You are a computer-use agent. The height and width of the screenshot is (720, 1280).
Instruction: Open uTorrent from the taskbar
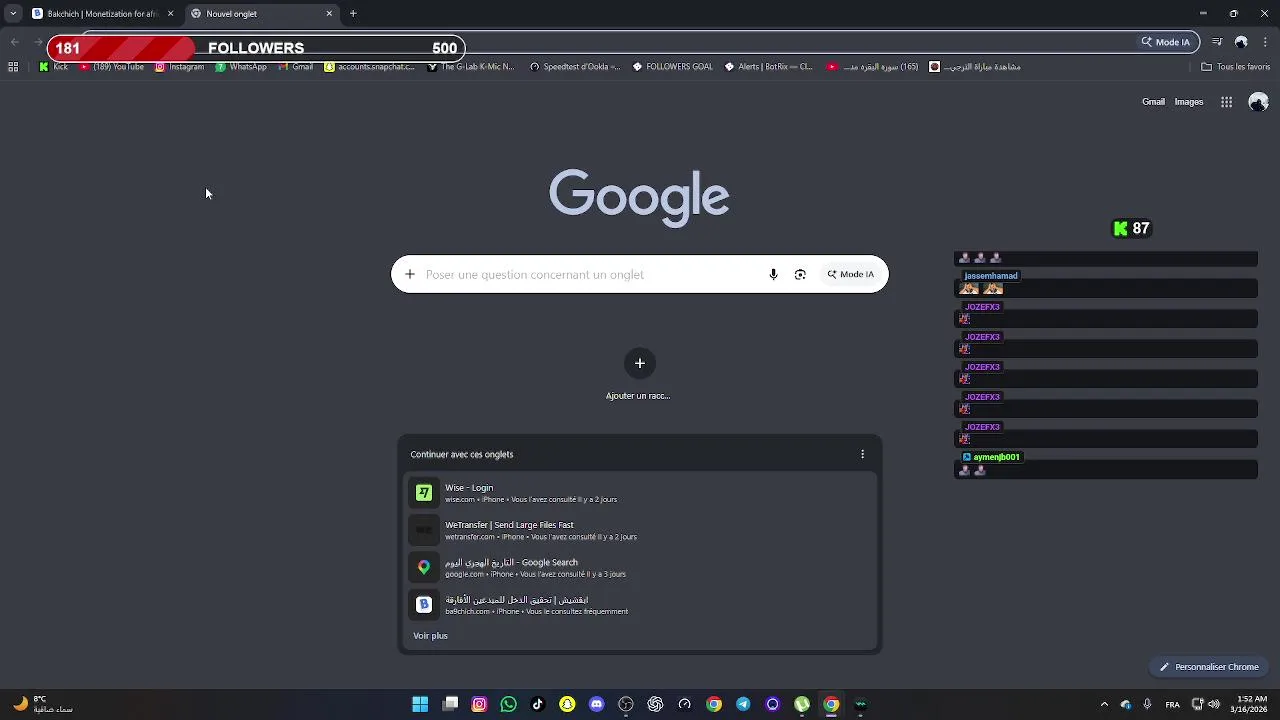click(x=802, y=704)
